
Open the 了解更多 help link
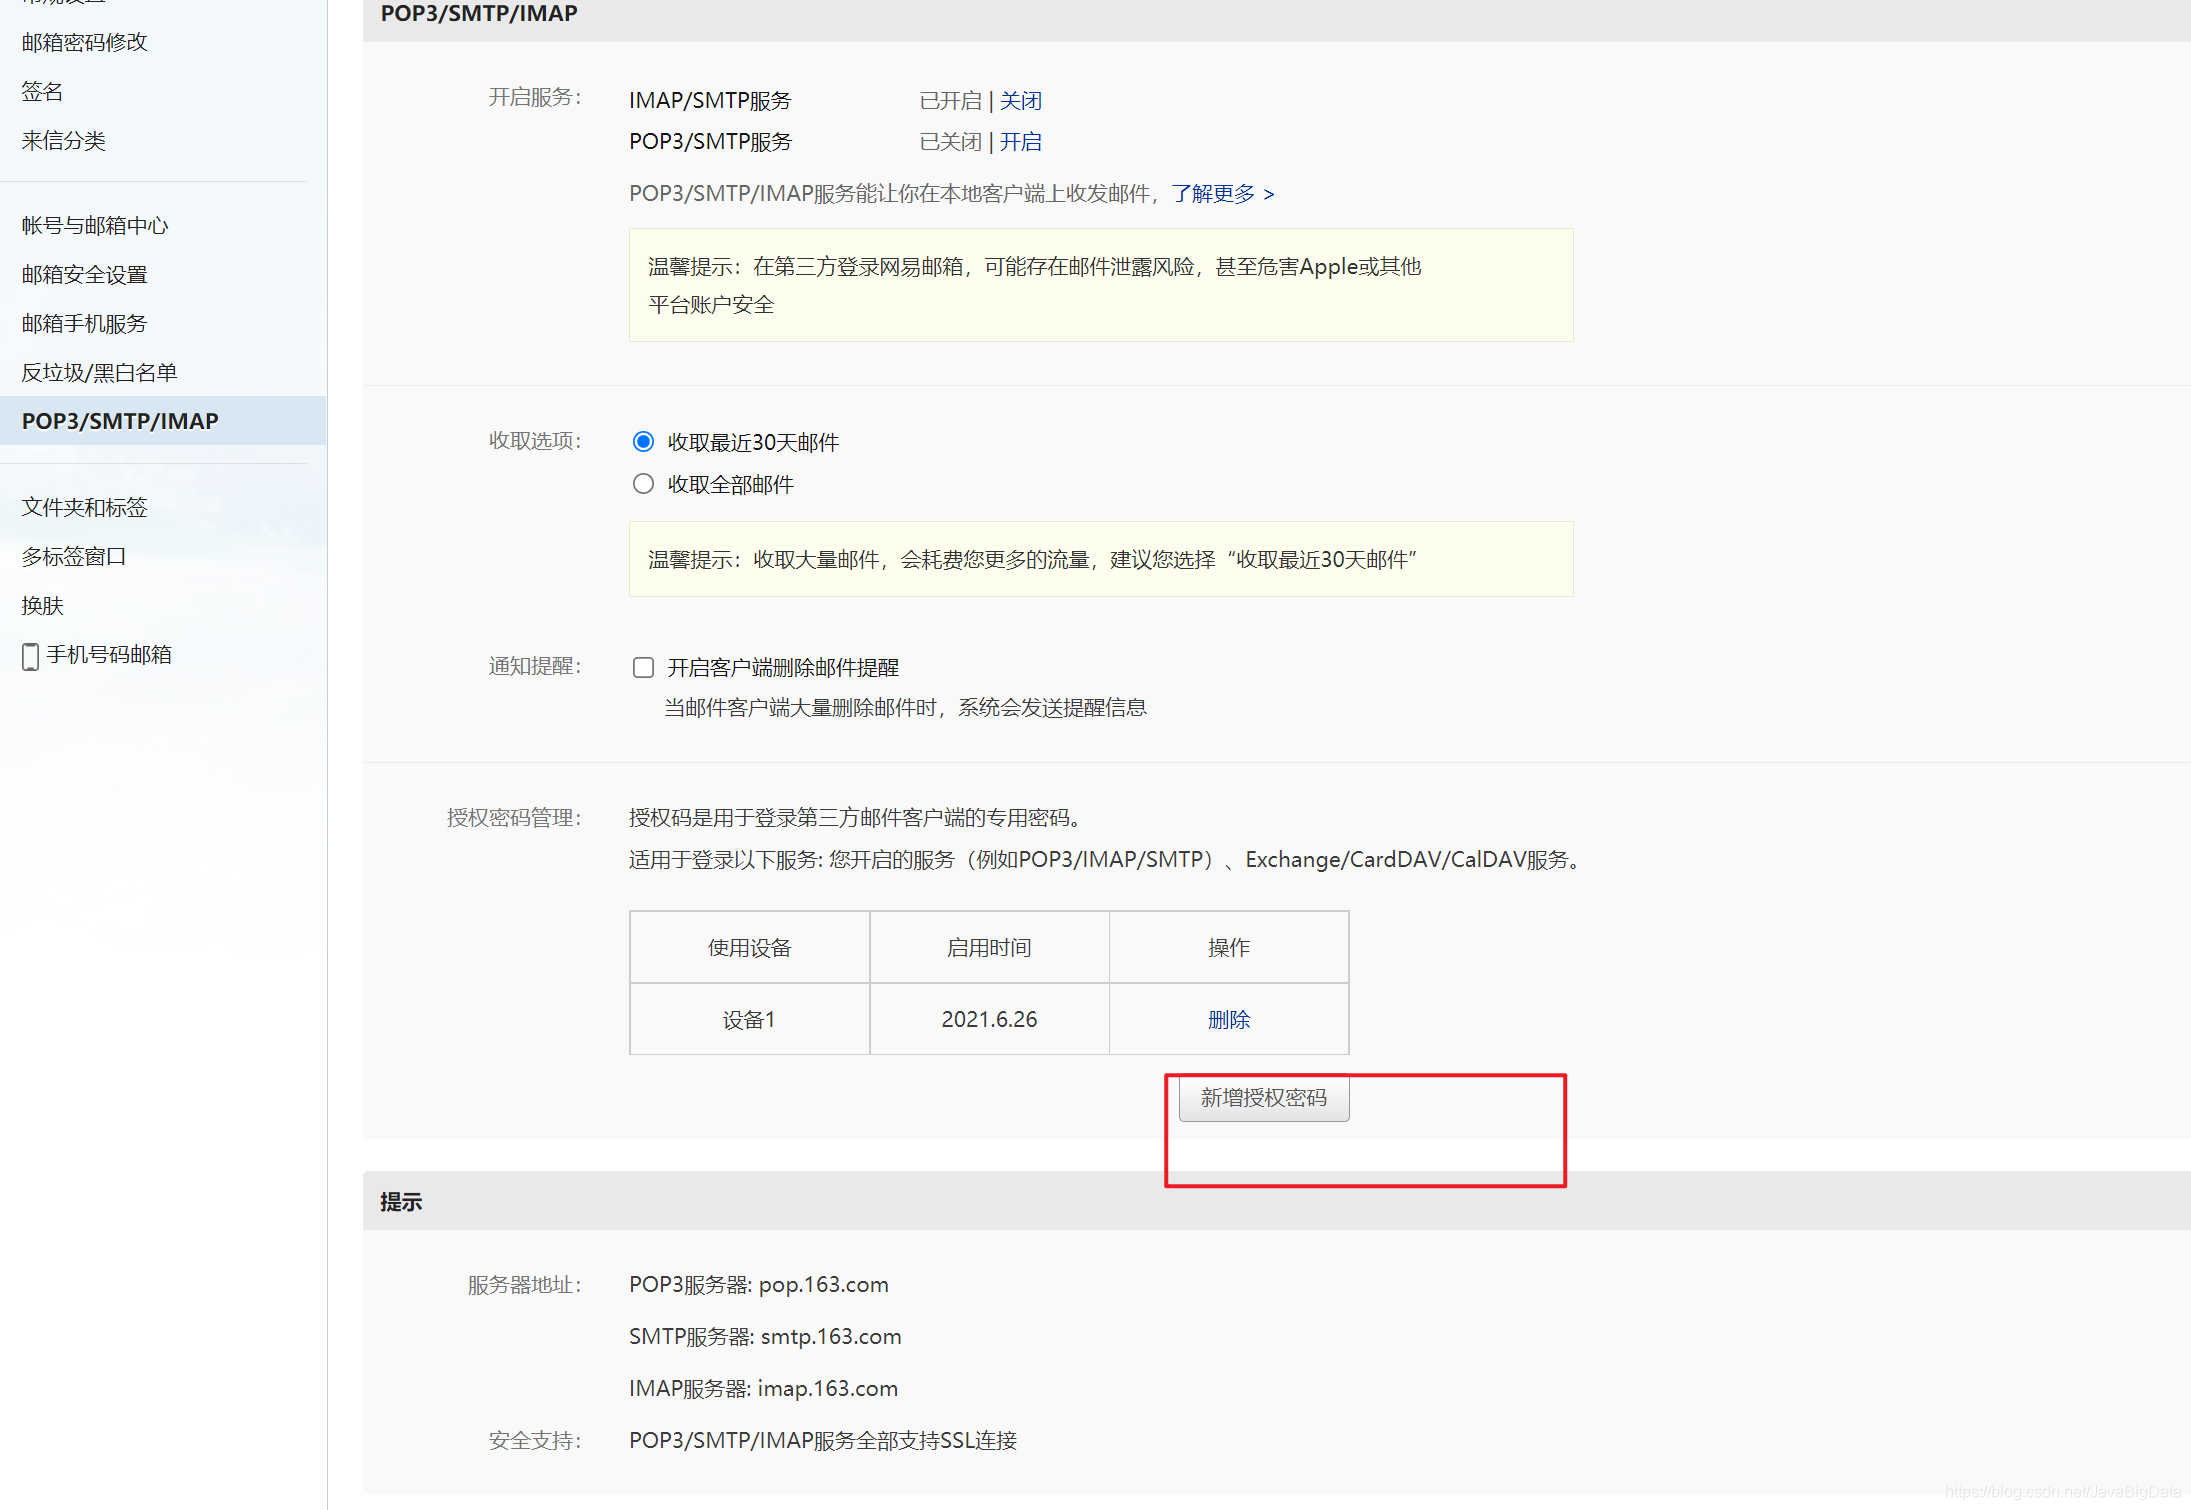(1213, 193)
